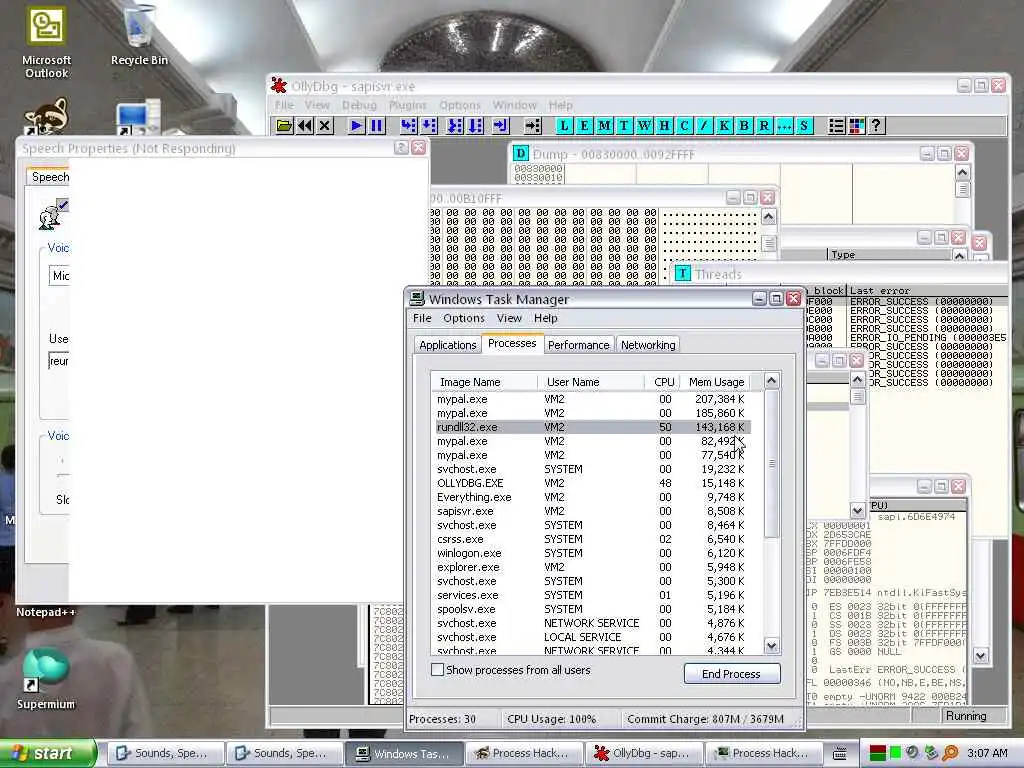The image size is (1024, 768).
Task: Click the on-screen keyboard icon in taskbar
Action: coord(840,754)
